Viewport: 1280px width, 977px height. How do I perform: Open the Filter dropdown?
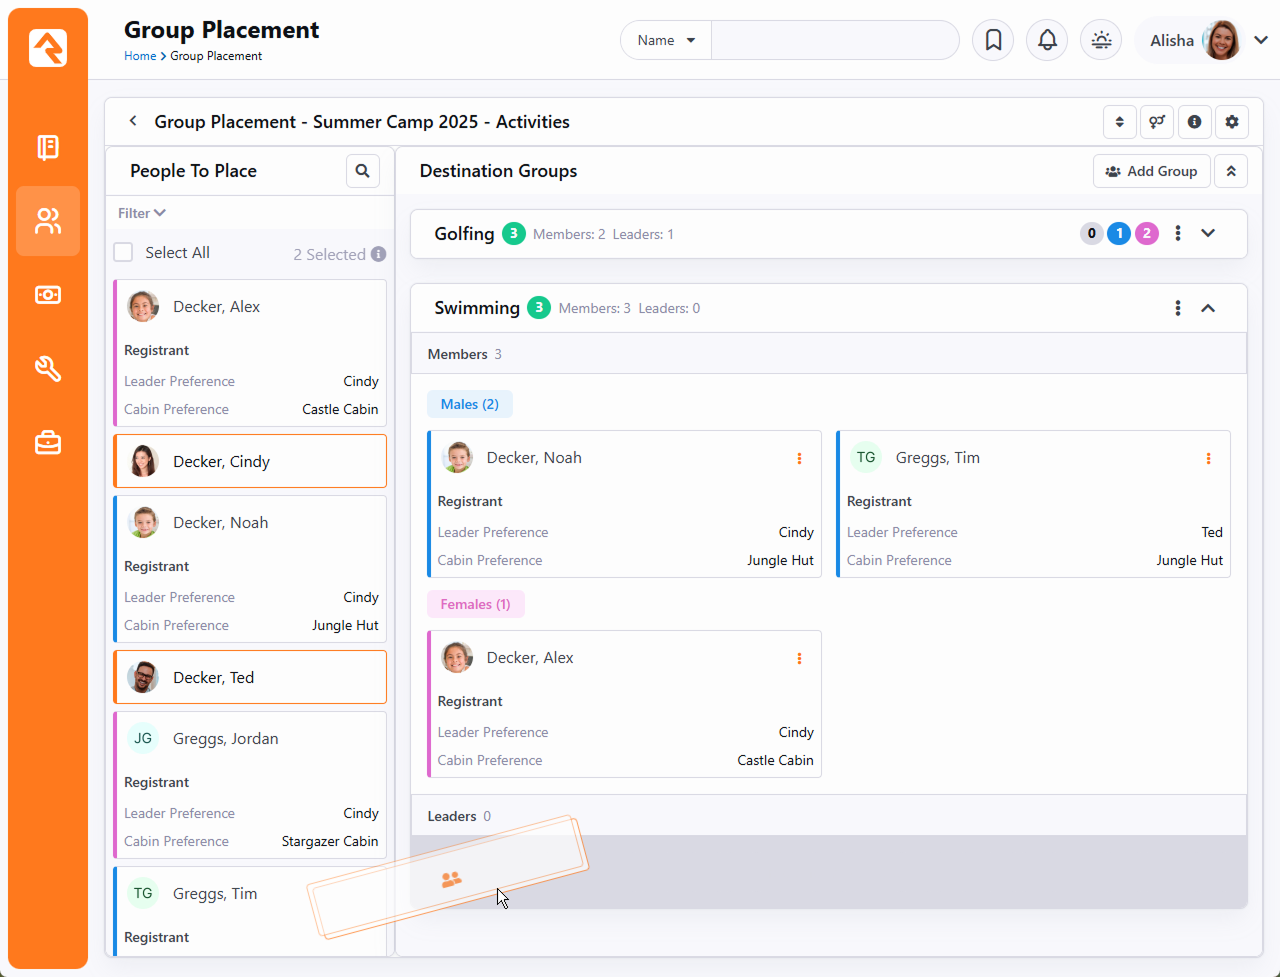(x=142, y=213)
